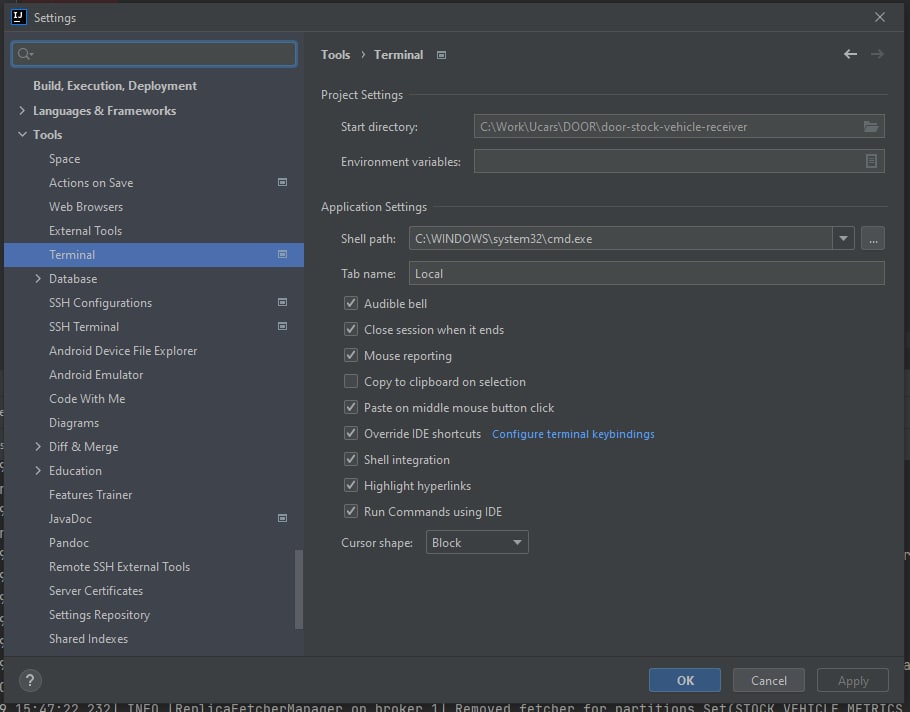Enable Copy to clipboard on selection
Screen dimensions: 910x712
[x=351, y=382]
